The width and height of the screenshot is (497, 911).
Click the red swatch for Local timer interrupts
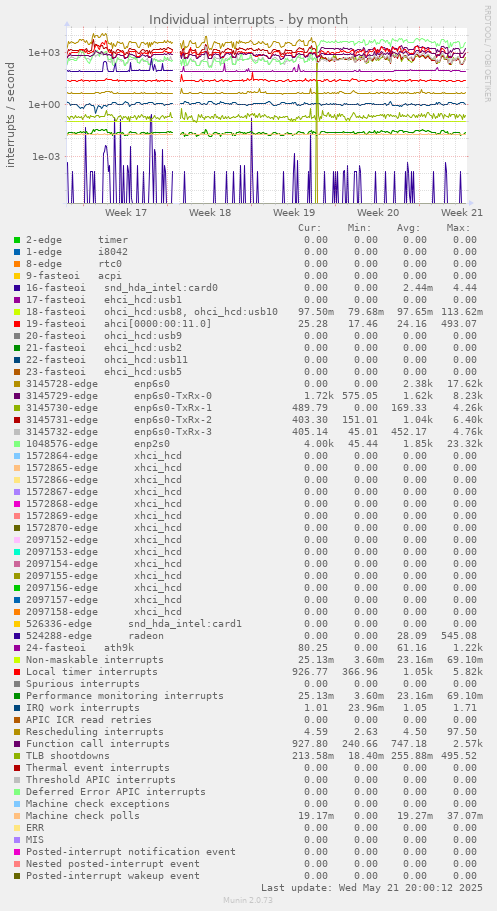click(17, 672)
